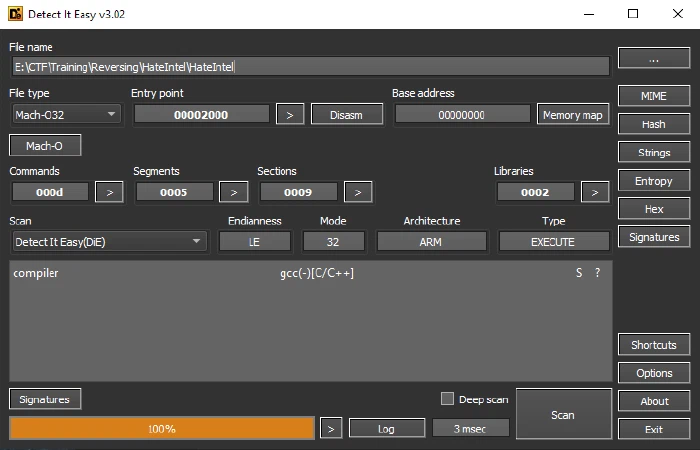The height and width of the screenshot is (450, 700).
Task: Open Libraries list via arrow button
Action: (595, 192)
